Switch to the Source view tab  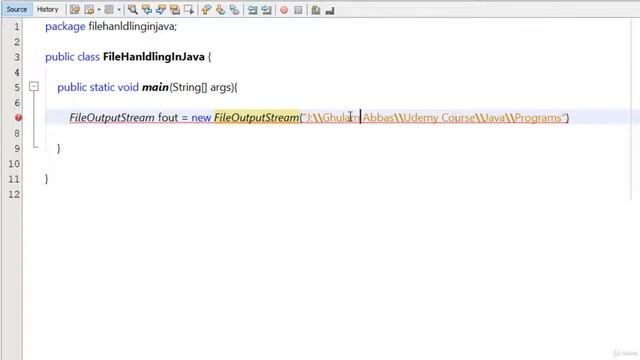[x=17, y=9]
